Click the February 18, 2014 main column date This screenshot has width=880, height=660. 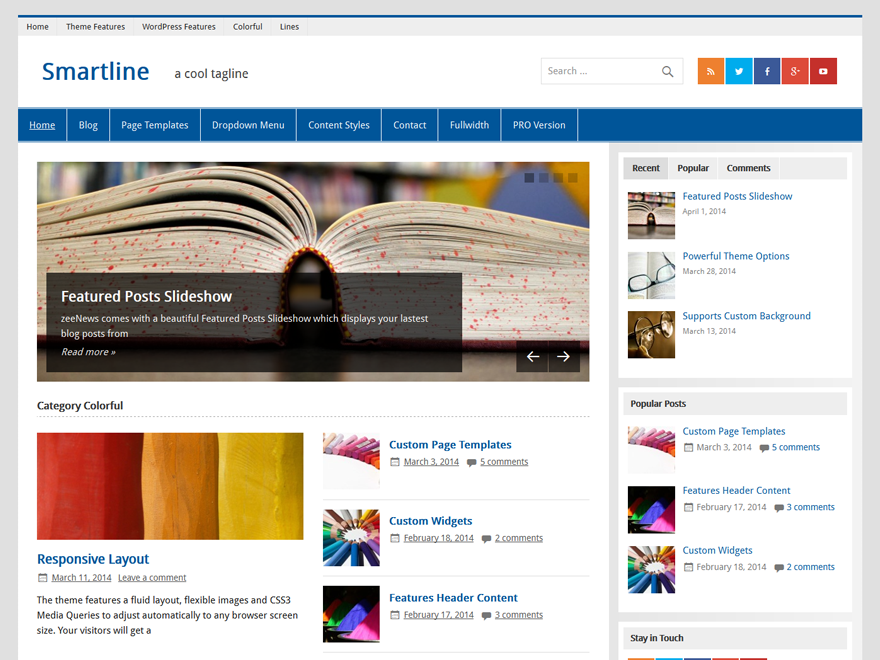coord(438,538)
